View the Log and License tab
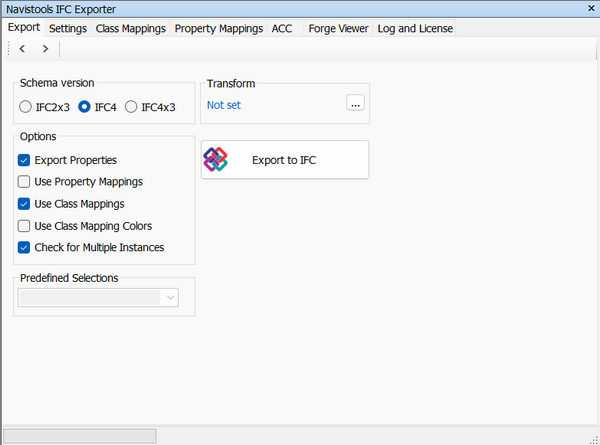The image size is (600, 445). (415, 28)
